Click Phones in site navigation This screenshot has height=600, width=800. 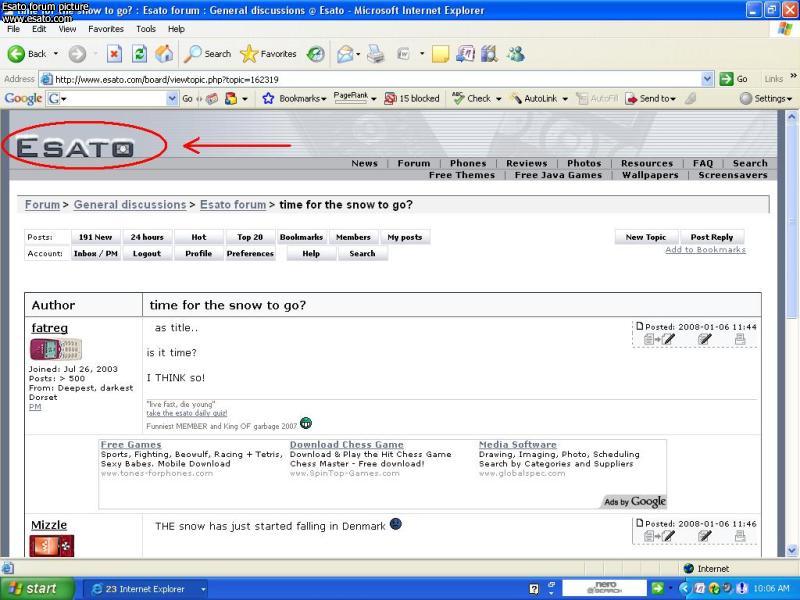468,163
